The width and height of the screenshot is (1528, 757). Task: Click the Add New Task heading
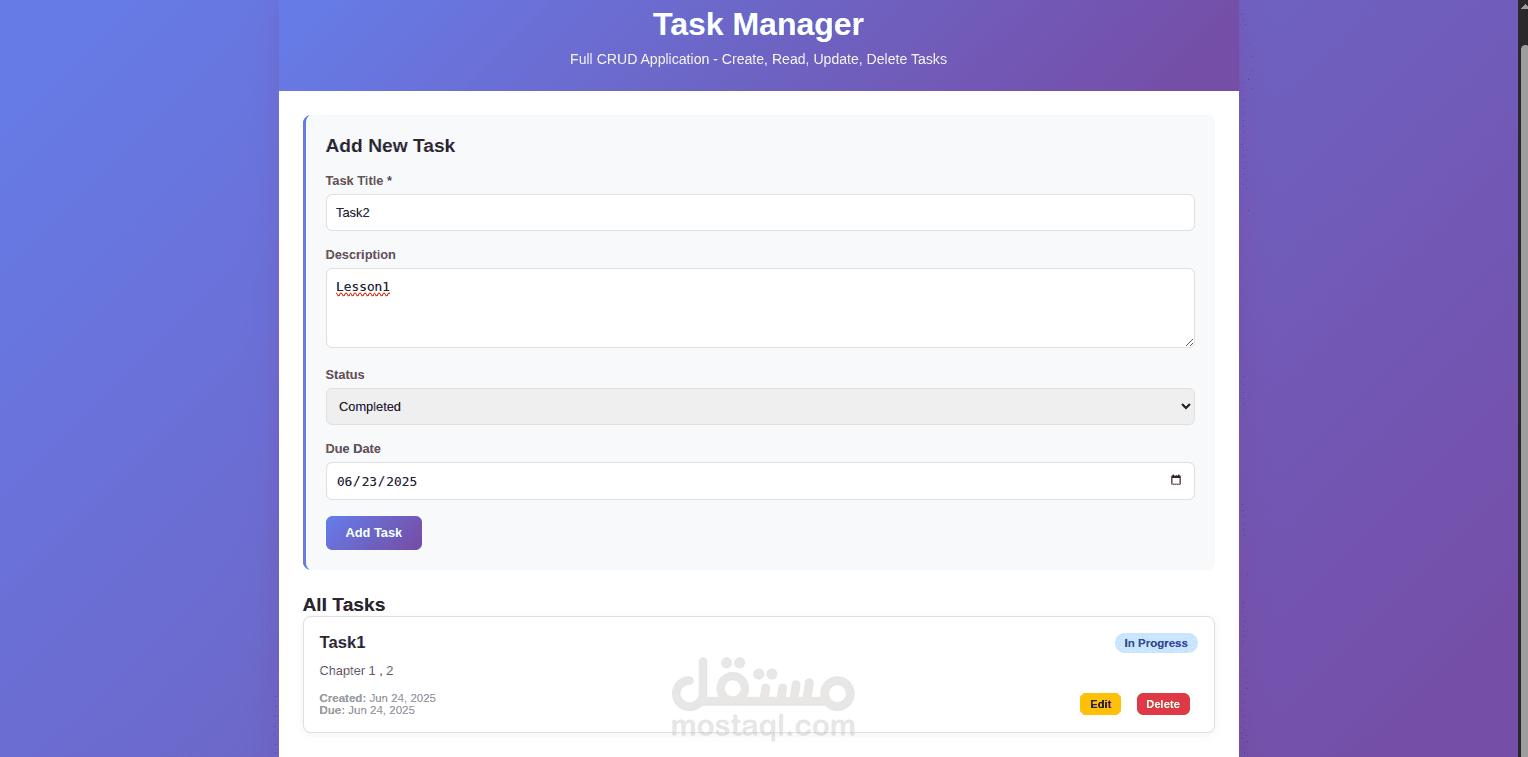coord(390,146)
